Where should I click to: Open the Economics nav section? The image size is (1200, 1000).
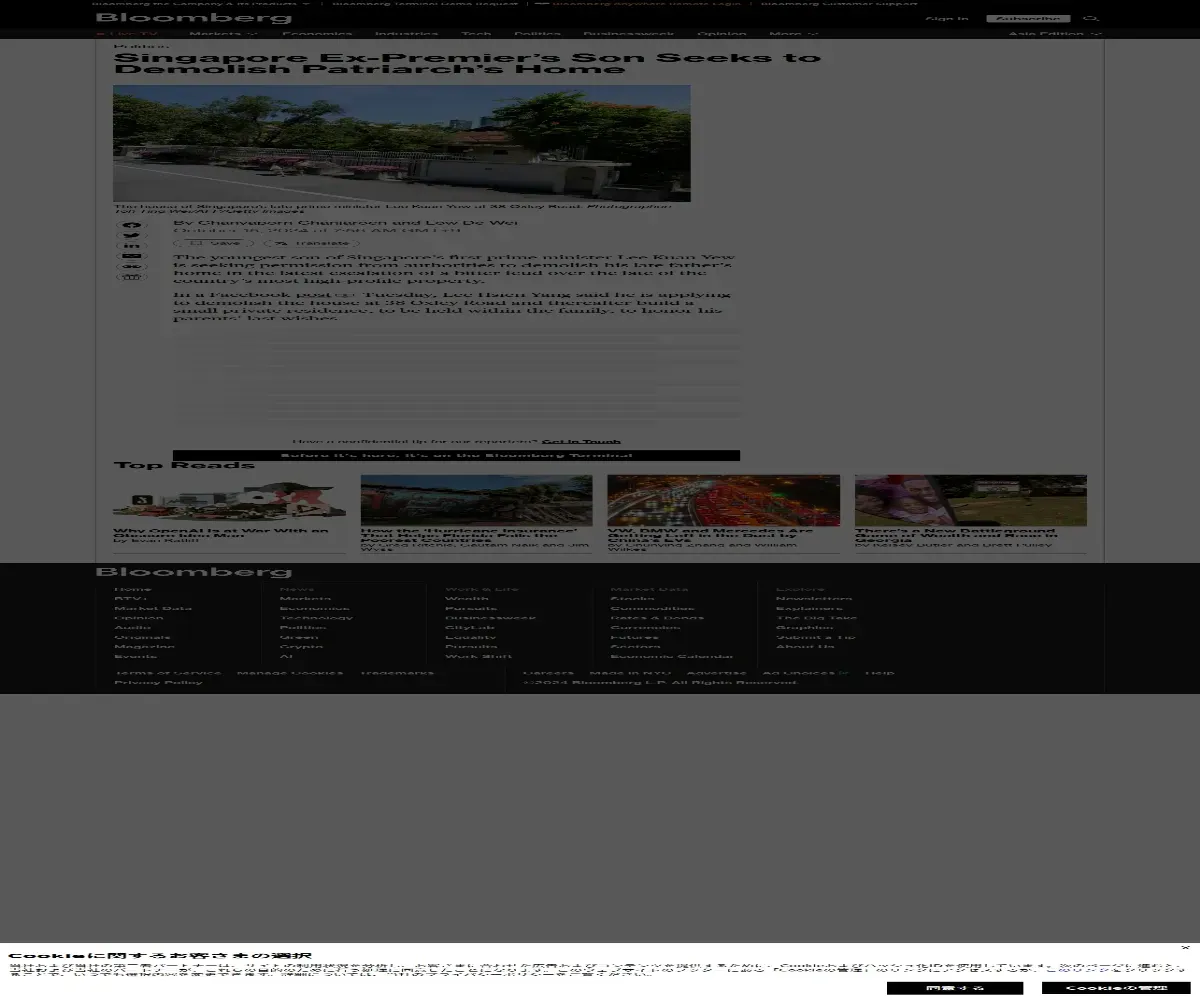(x=317, y=34)
